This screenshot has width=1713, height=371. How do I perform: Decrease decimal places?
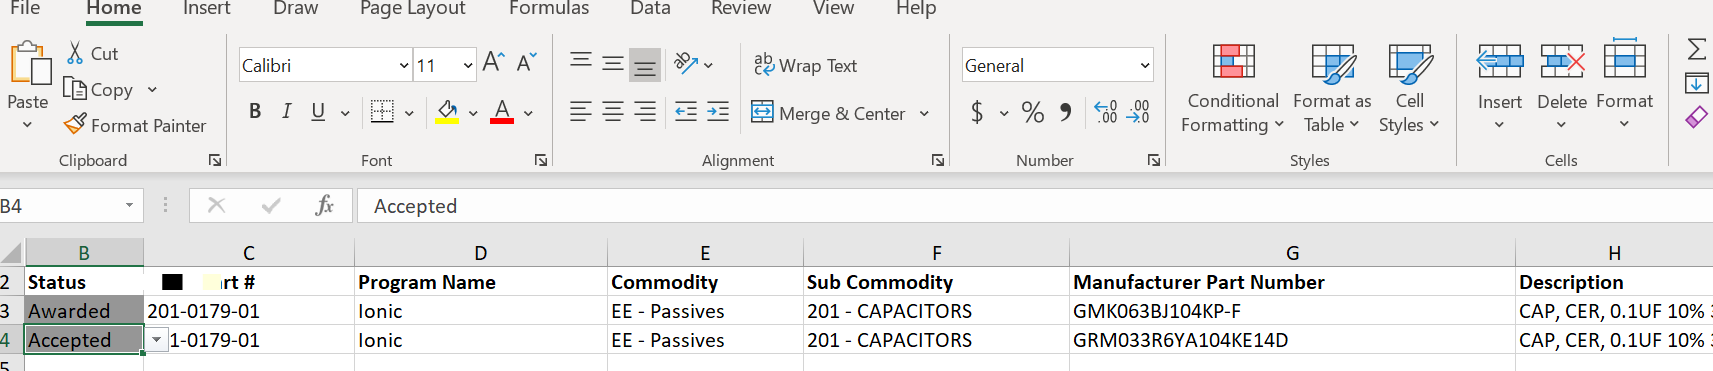(x=1138, y=112)
